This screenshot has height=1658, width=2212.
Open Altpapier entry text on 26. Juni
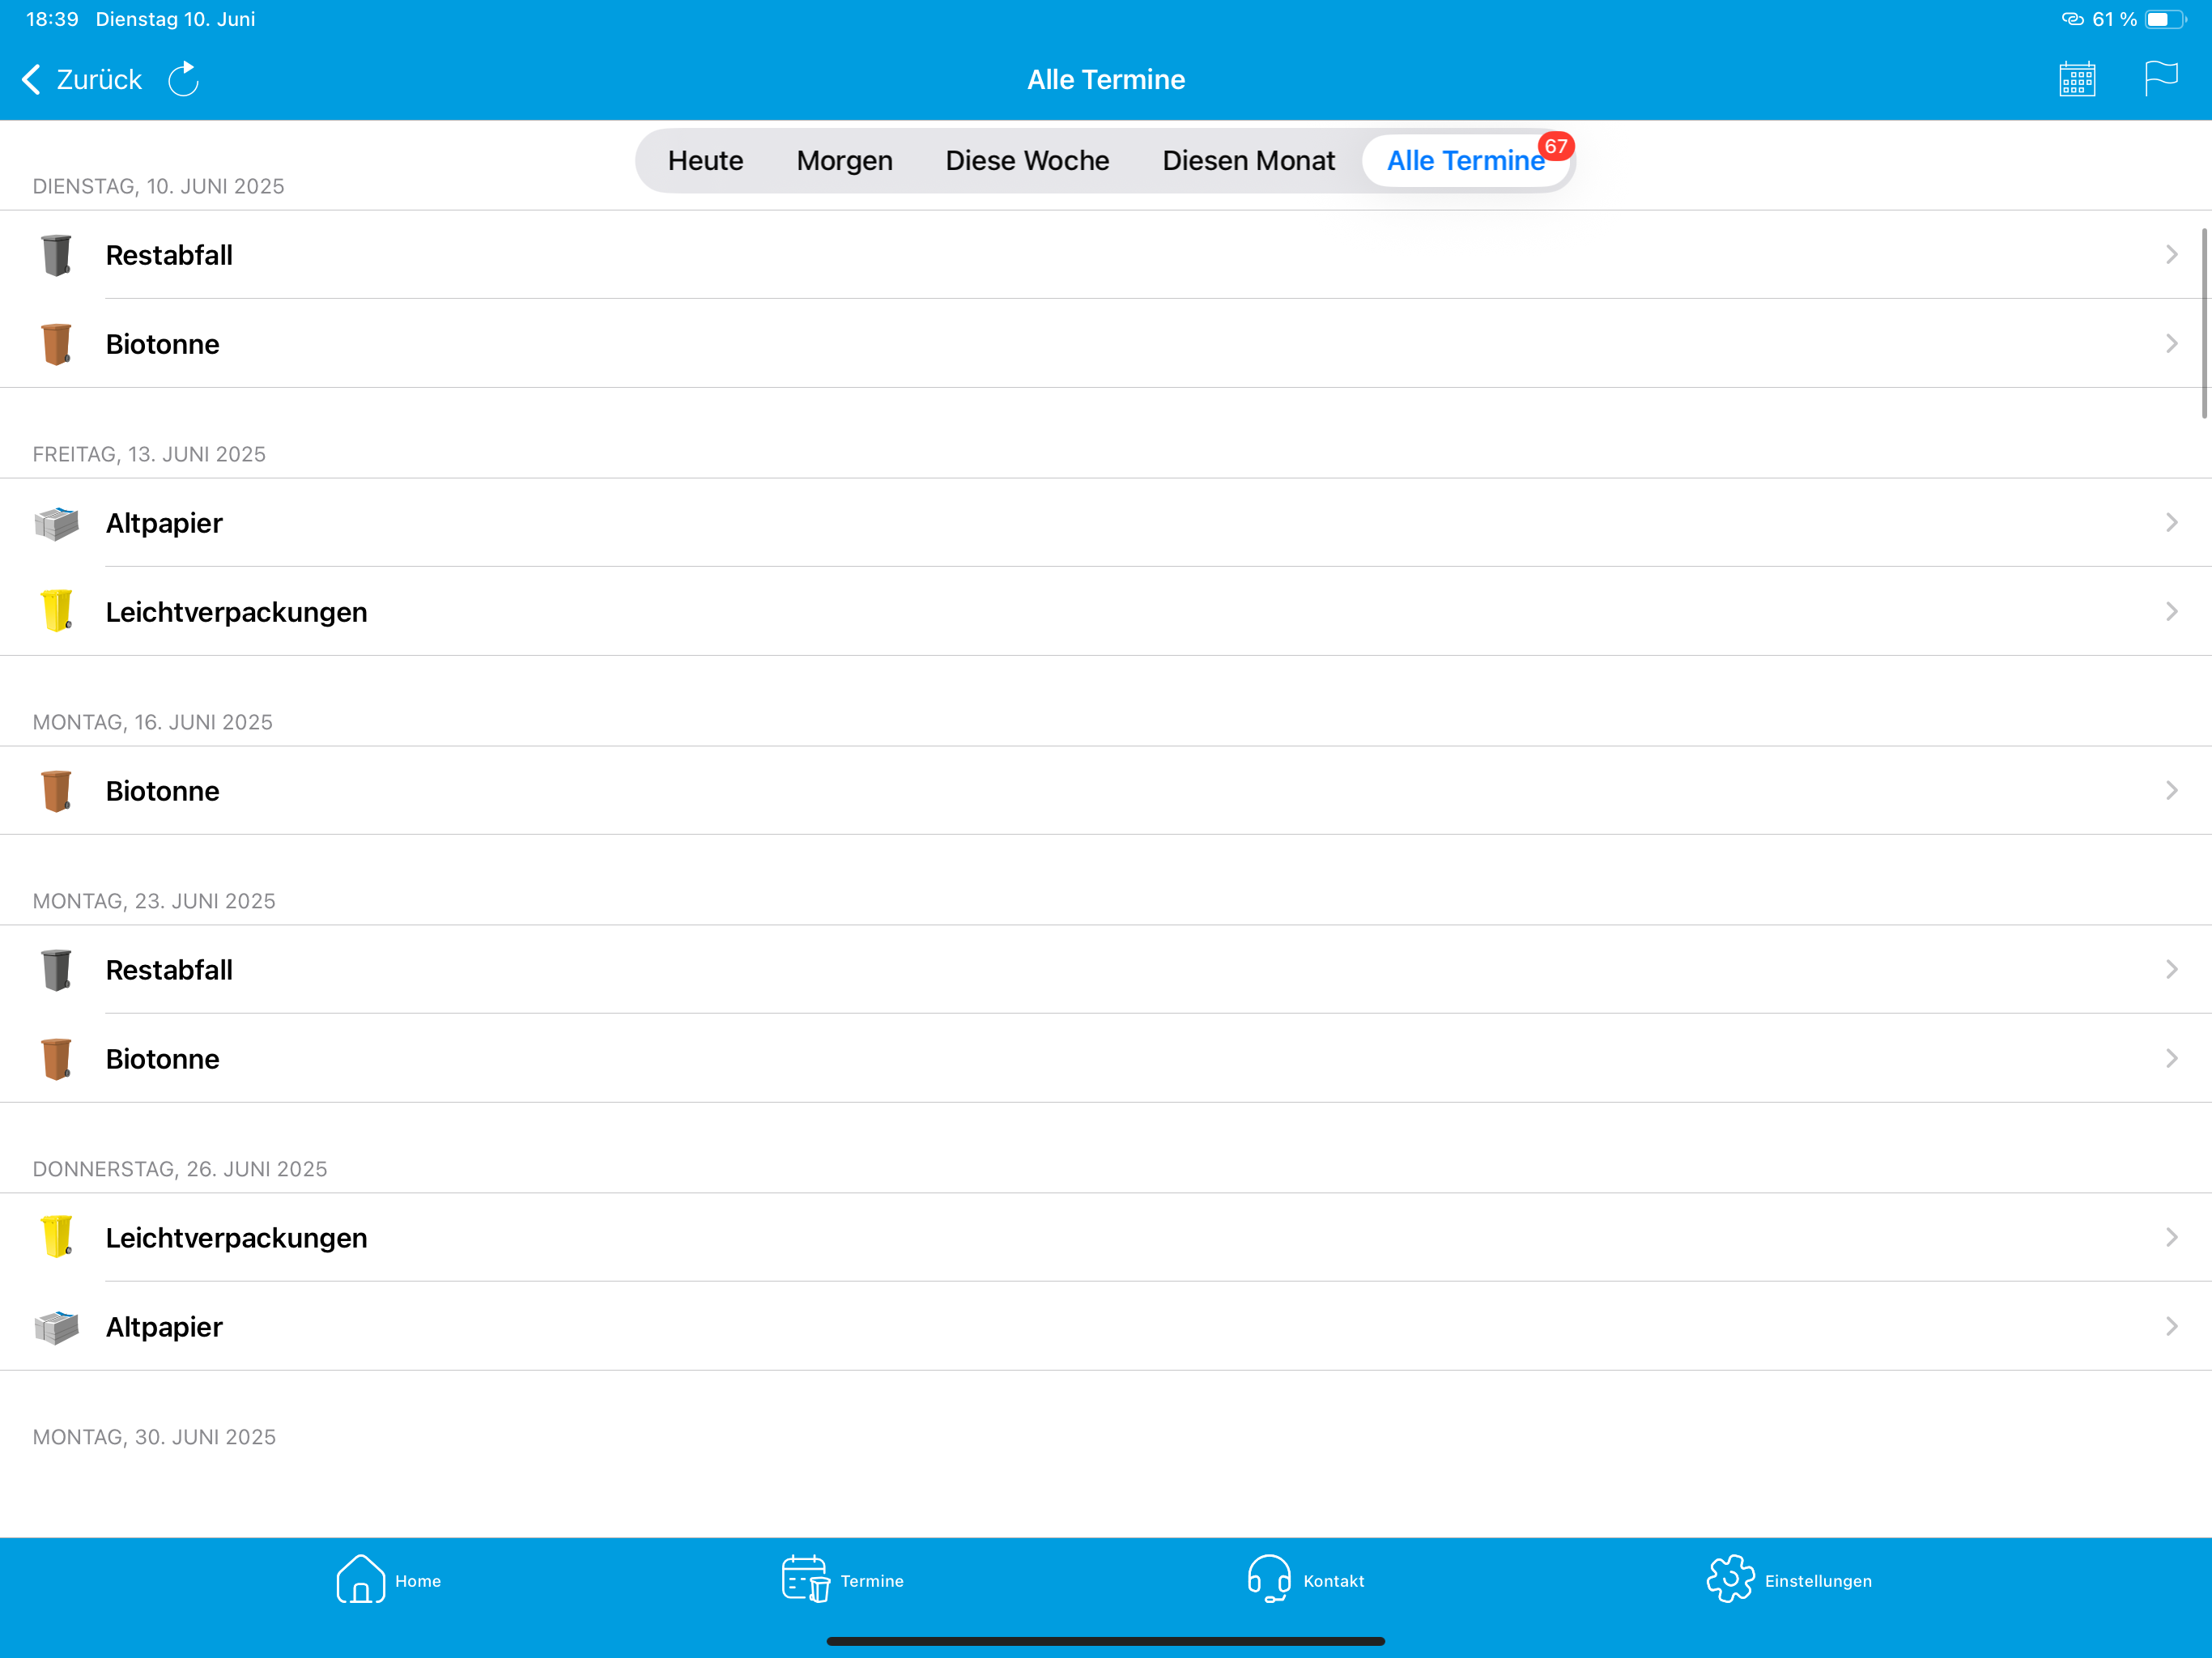coord(164,1327)
